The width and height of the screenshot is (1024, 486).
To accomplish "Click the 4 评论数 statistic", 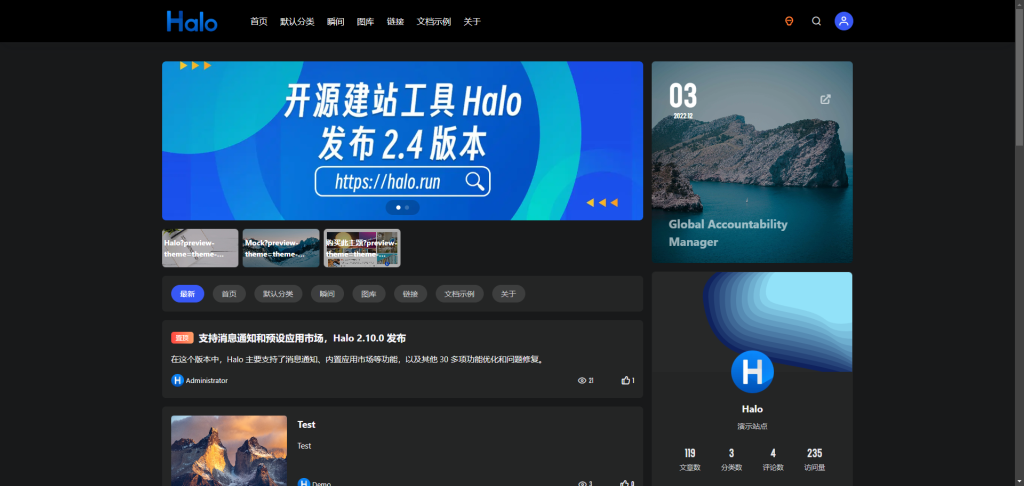I will coord(773,460).
